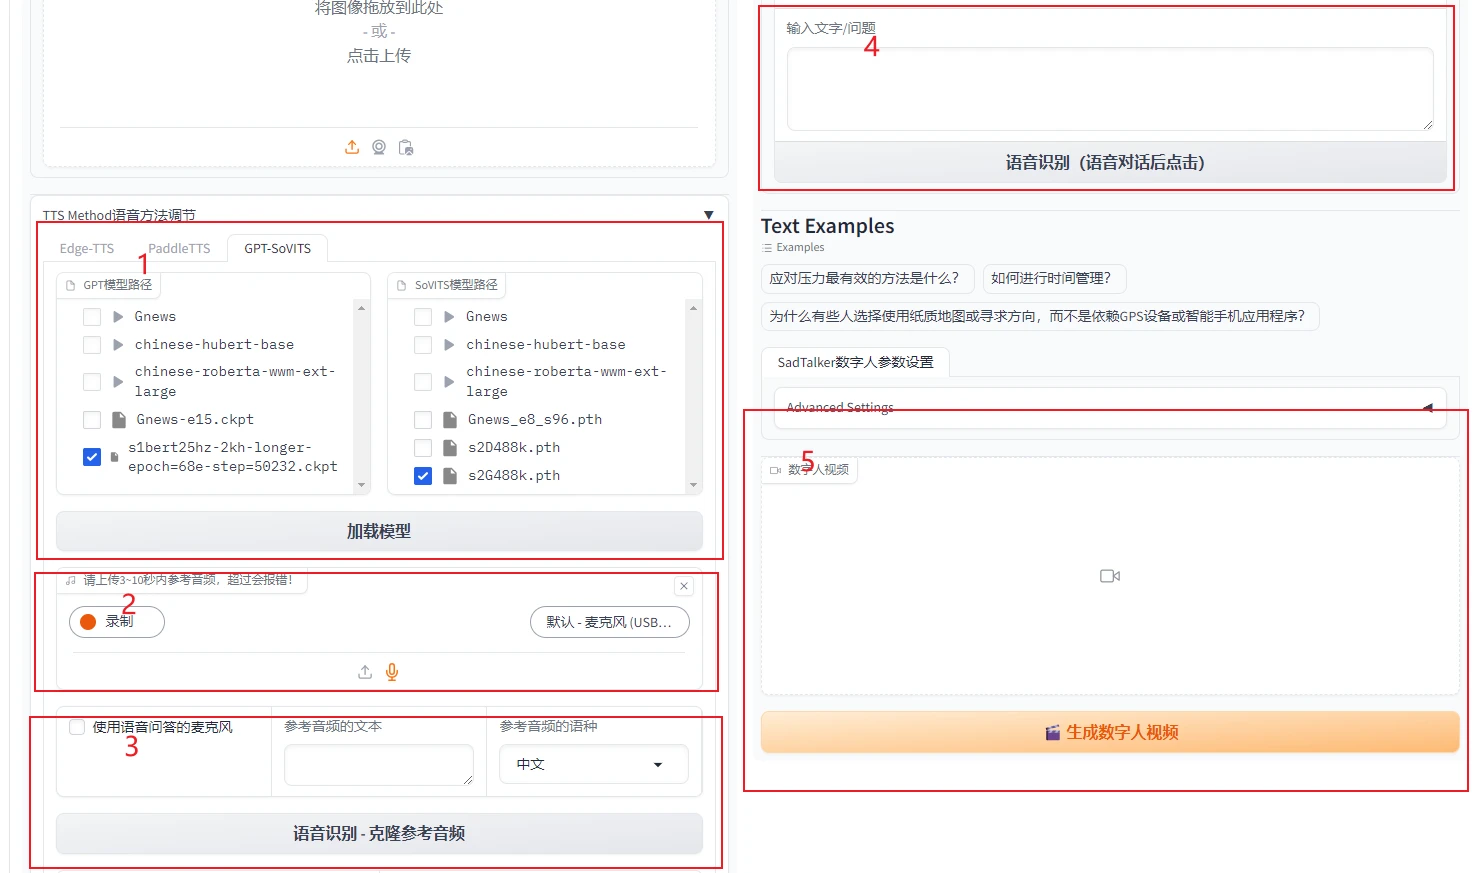Click the 生成数字人视频 button
The height and width of the screenshot is (873, 1472).
[x=1110, y=732]
